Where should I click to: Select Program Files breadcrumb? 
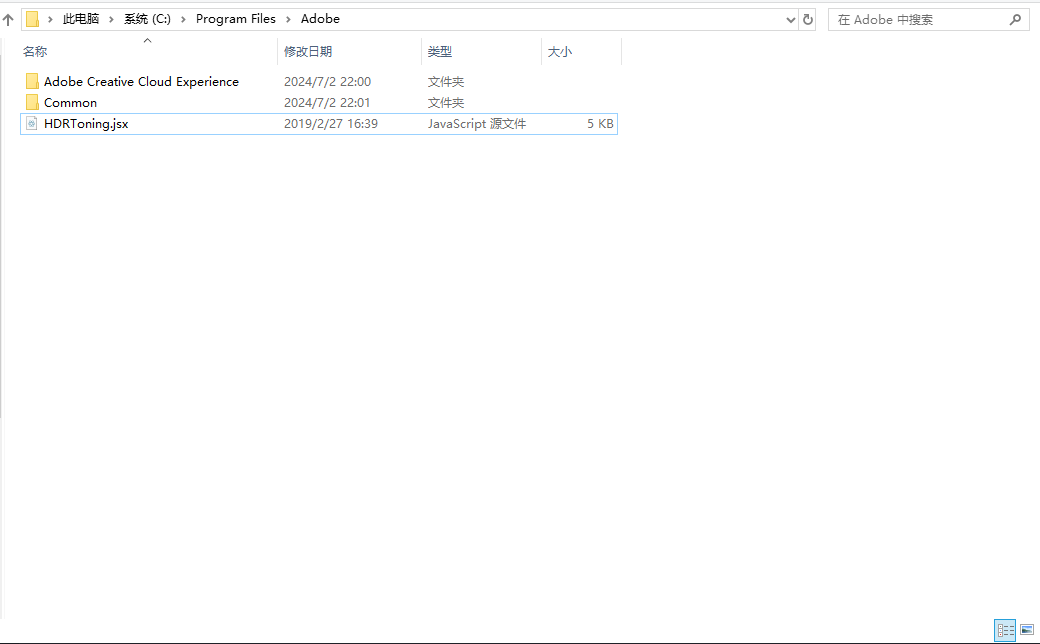235,19
